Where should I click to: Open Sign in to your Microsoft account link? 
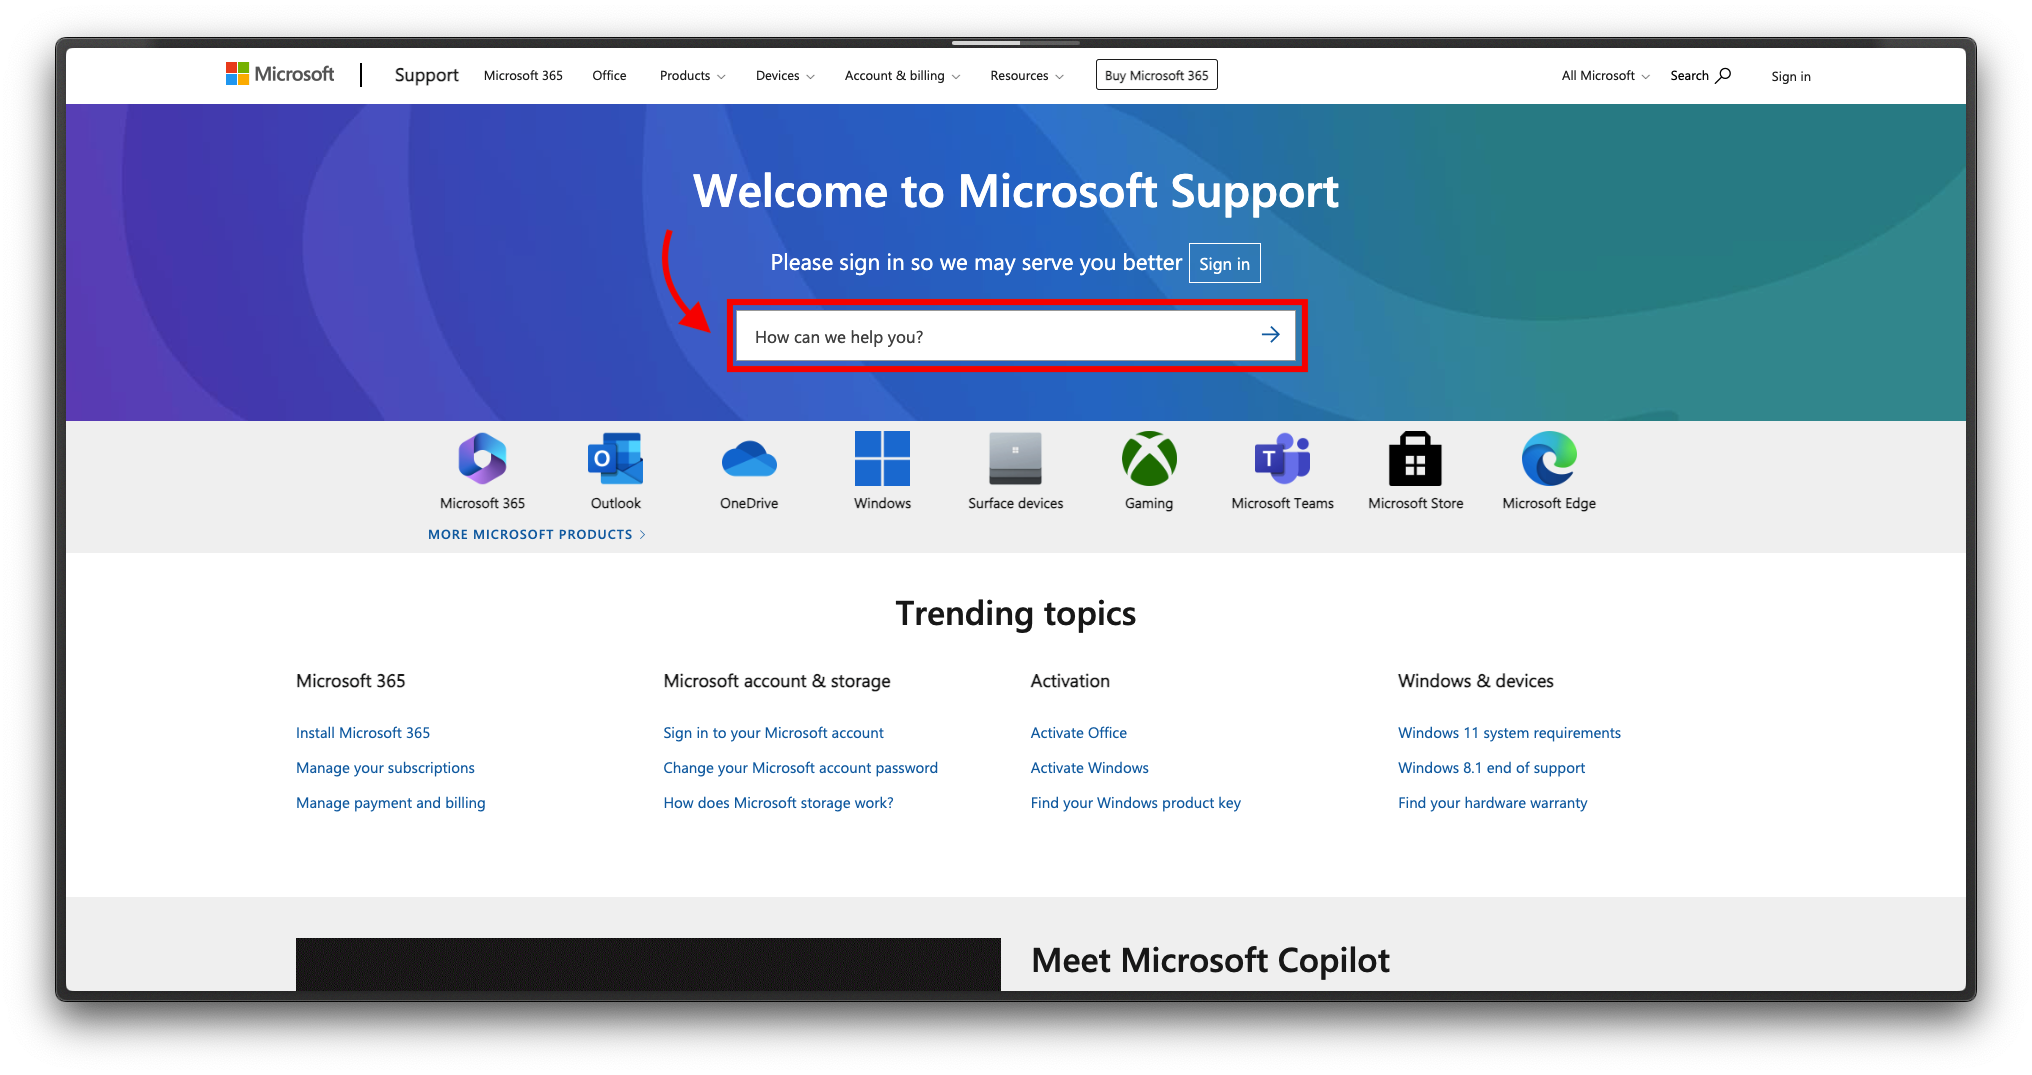774,733
